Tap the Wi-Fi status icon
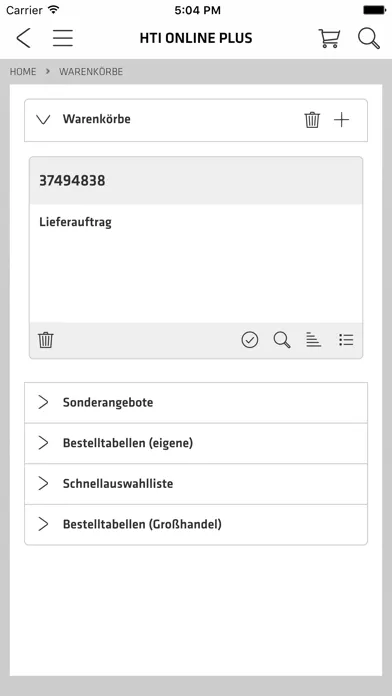This screenshot has height=696, width=392. click(x=54, y=10)
